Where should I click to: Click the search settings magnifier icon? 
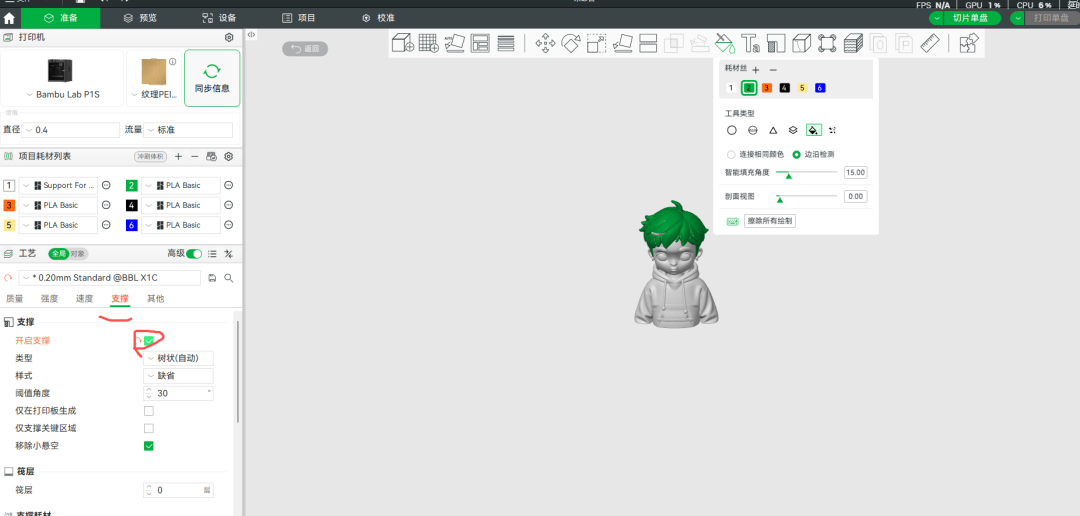click(x=229, y=278)
